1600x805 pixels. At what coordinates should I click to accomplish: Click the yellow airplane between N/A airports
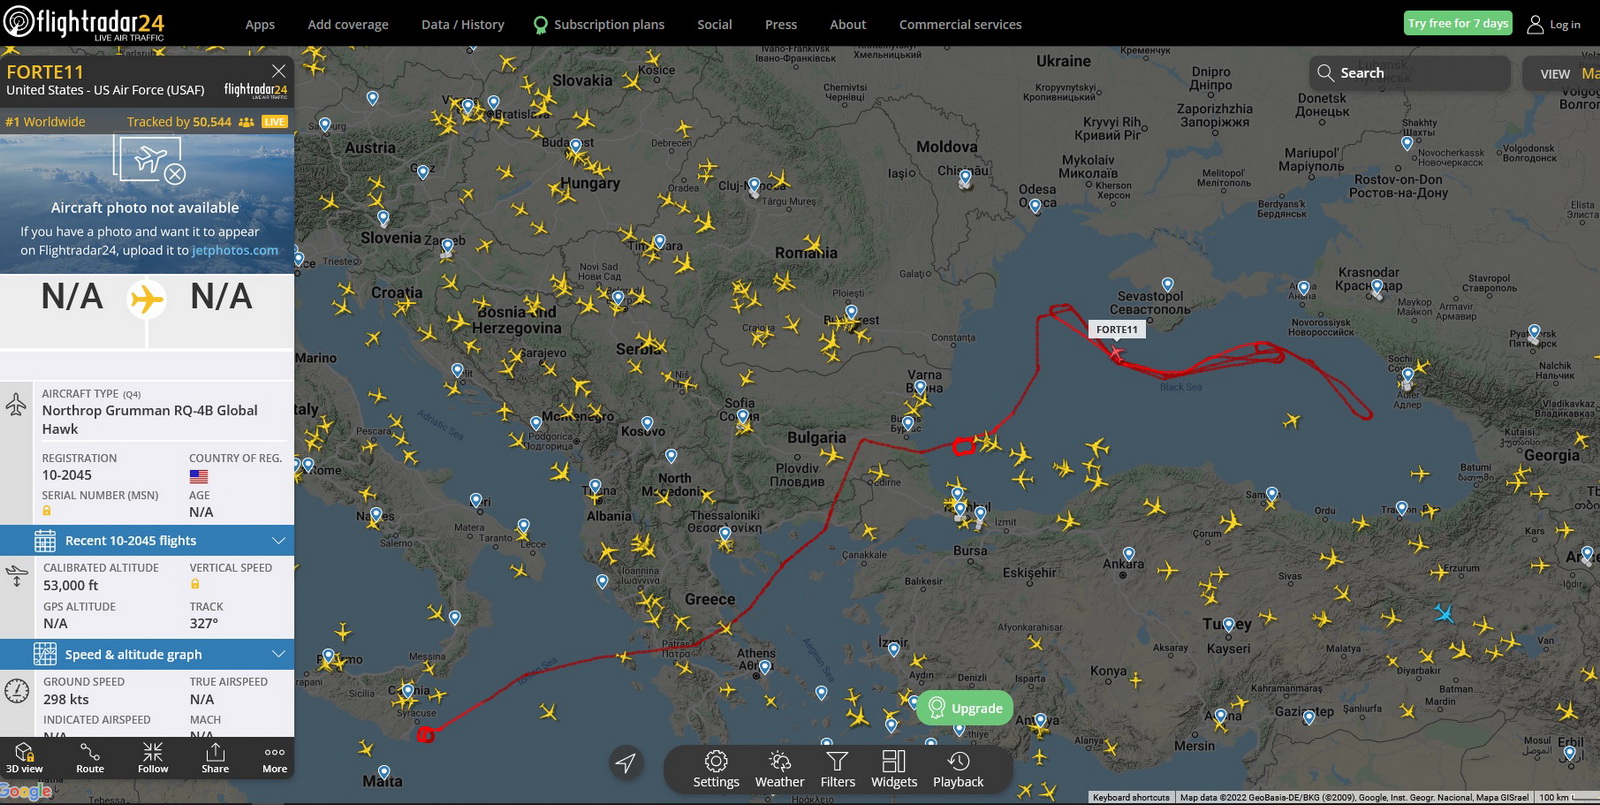click(147, 298)
